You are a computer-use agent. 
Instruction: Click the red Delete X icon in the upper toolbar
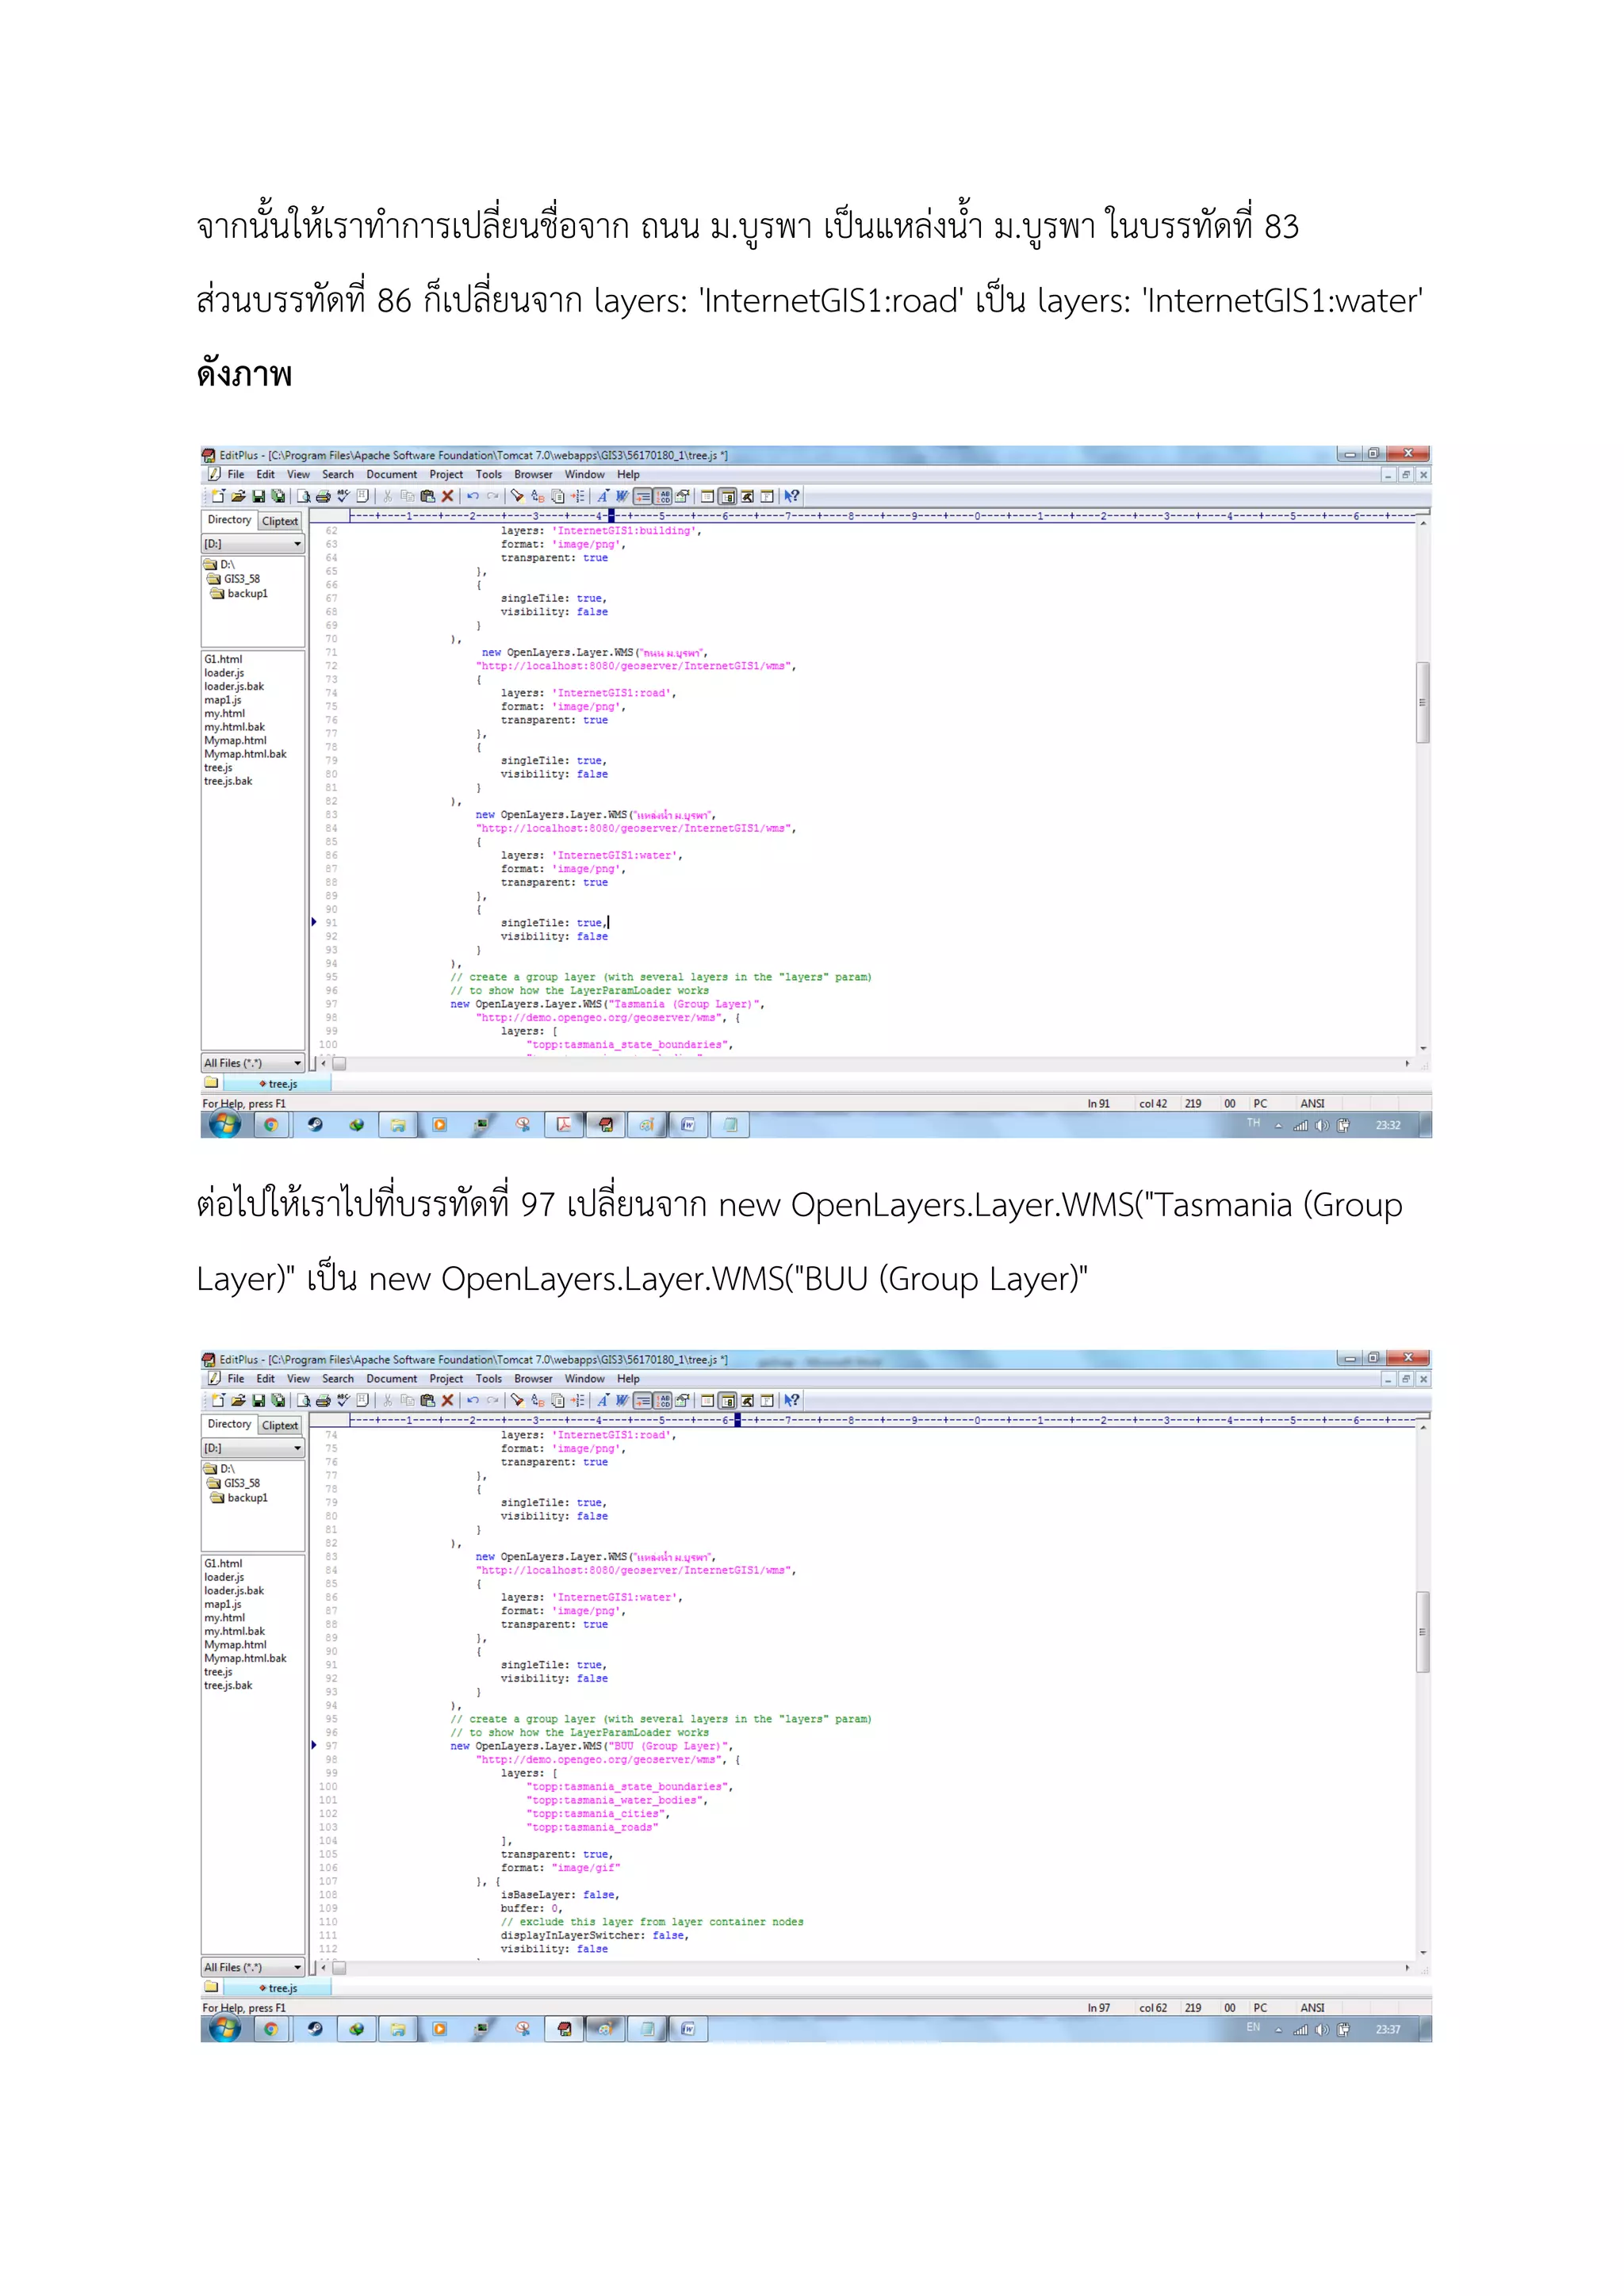coord(447,496)
